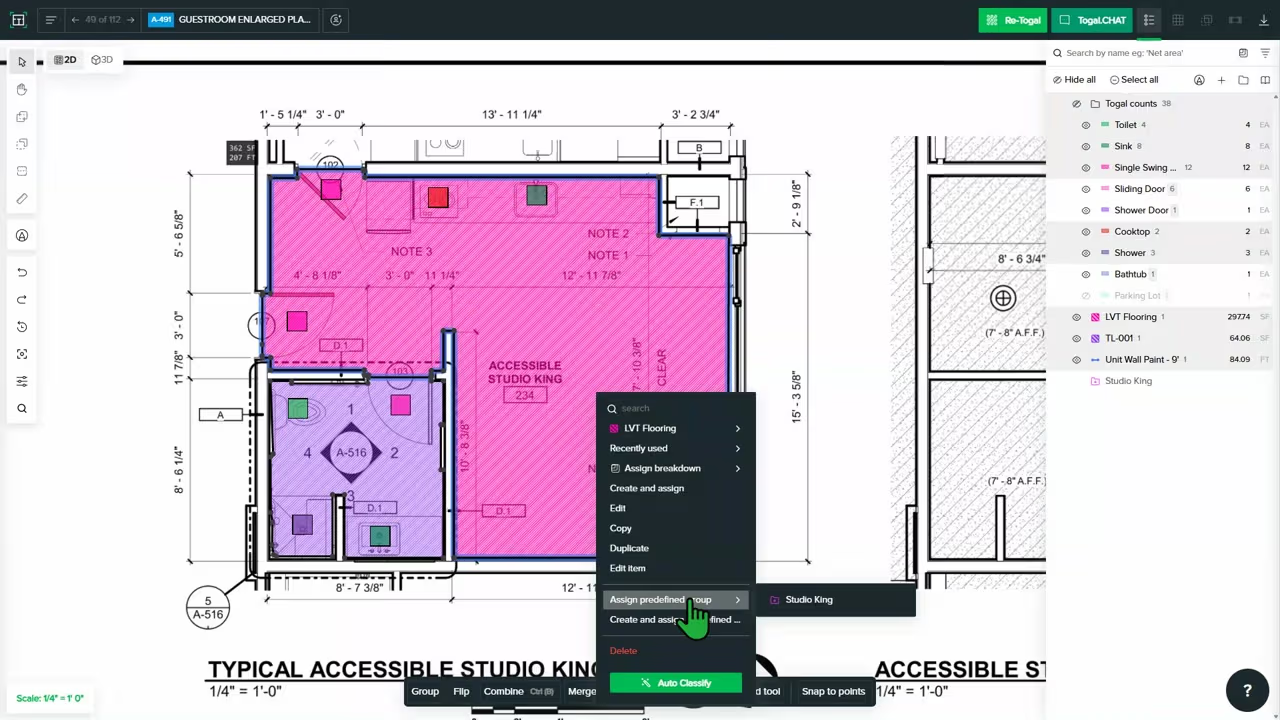
Task: Click the Auto Classify button
Action: point(676,683)
